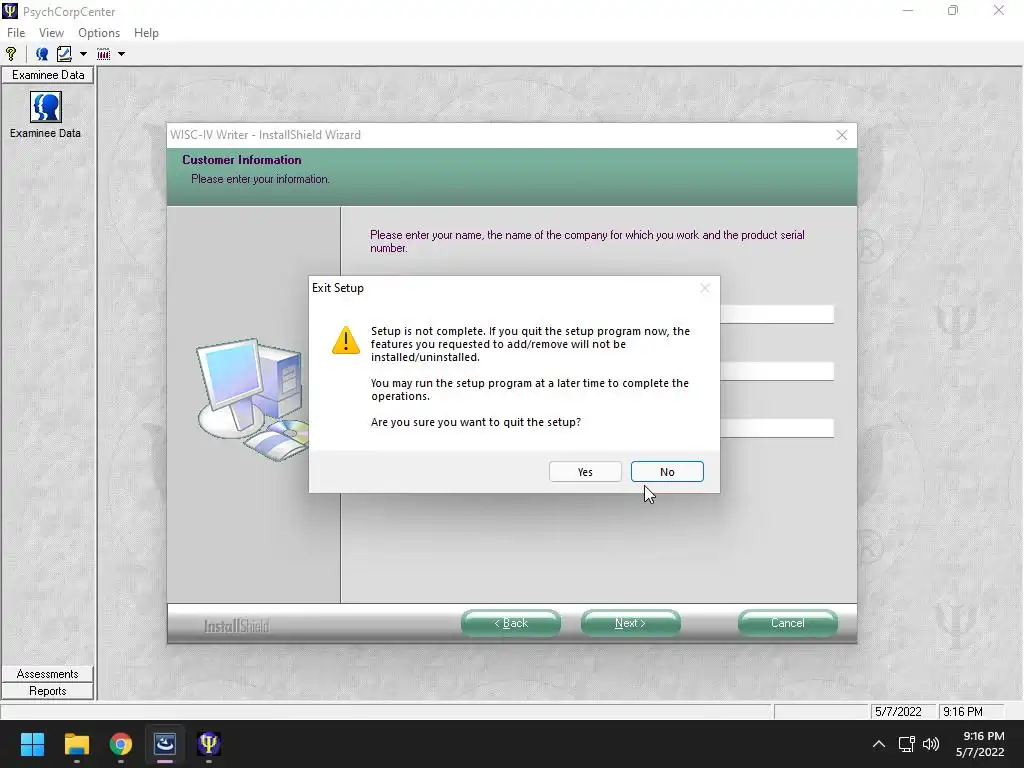
Task: Switch to Assessments sidebar tab
Action: click(x=48, y=674)
